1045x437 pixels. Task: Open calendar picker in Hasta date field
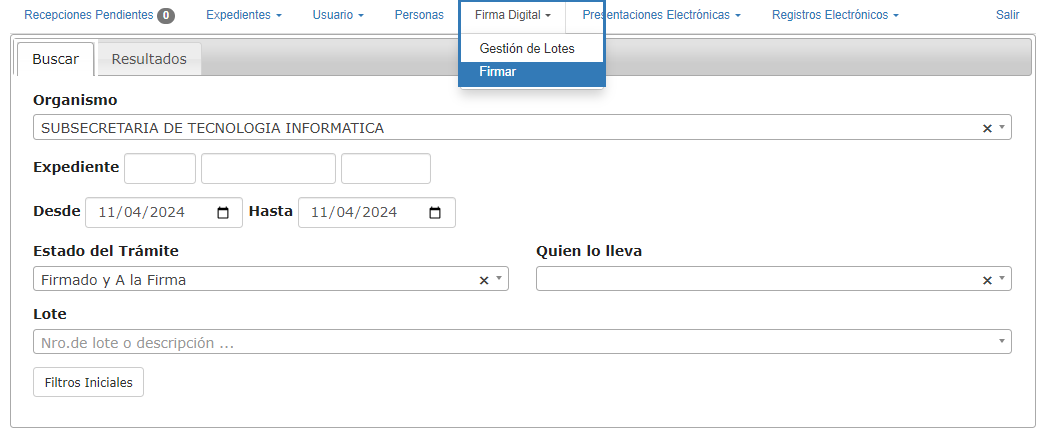(x=435, y=213)
